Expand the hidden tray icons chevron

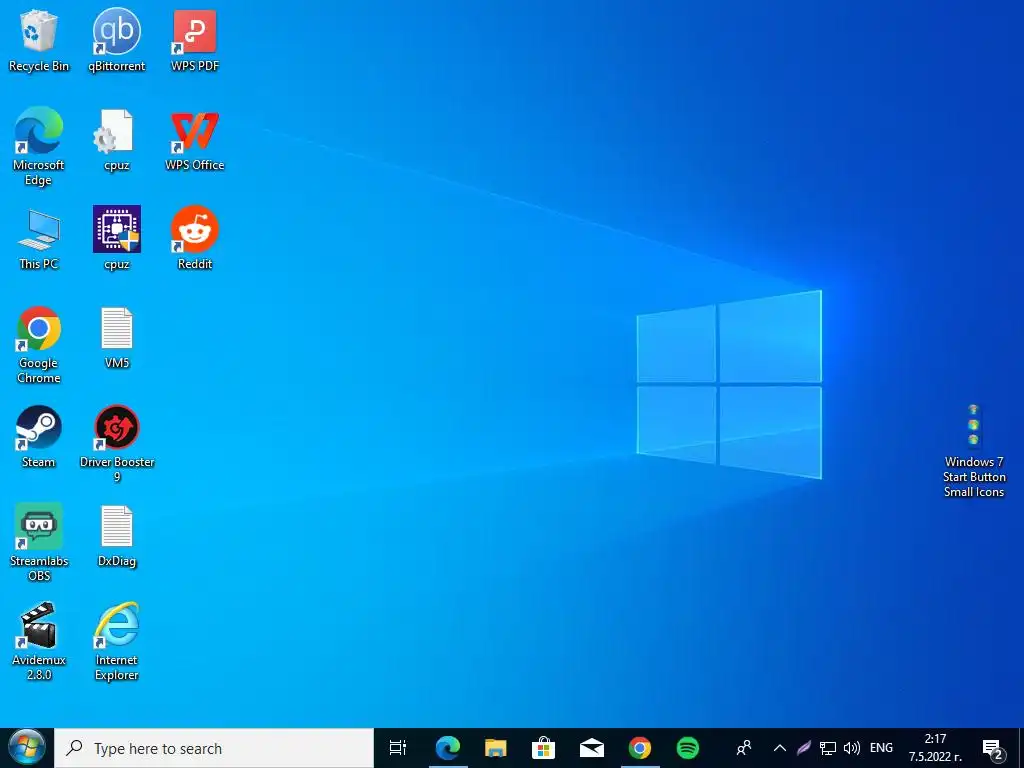click(x=780, y=748)
